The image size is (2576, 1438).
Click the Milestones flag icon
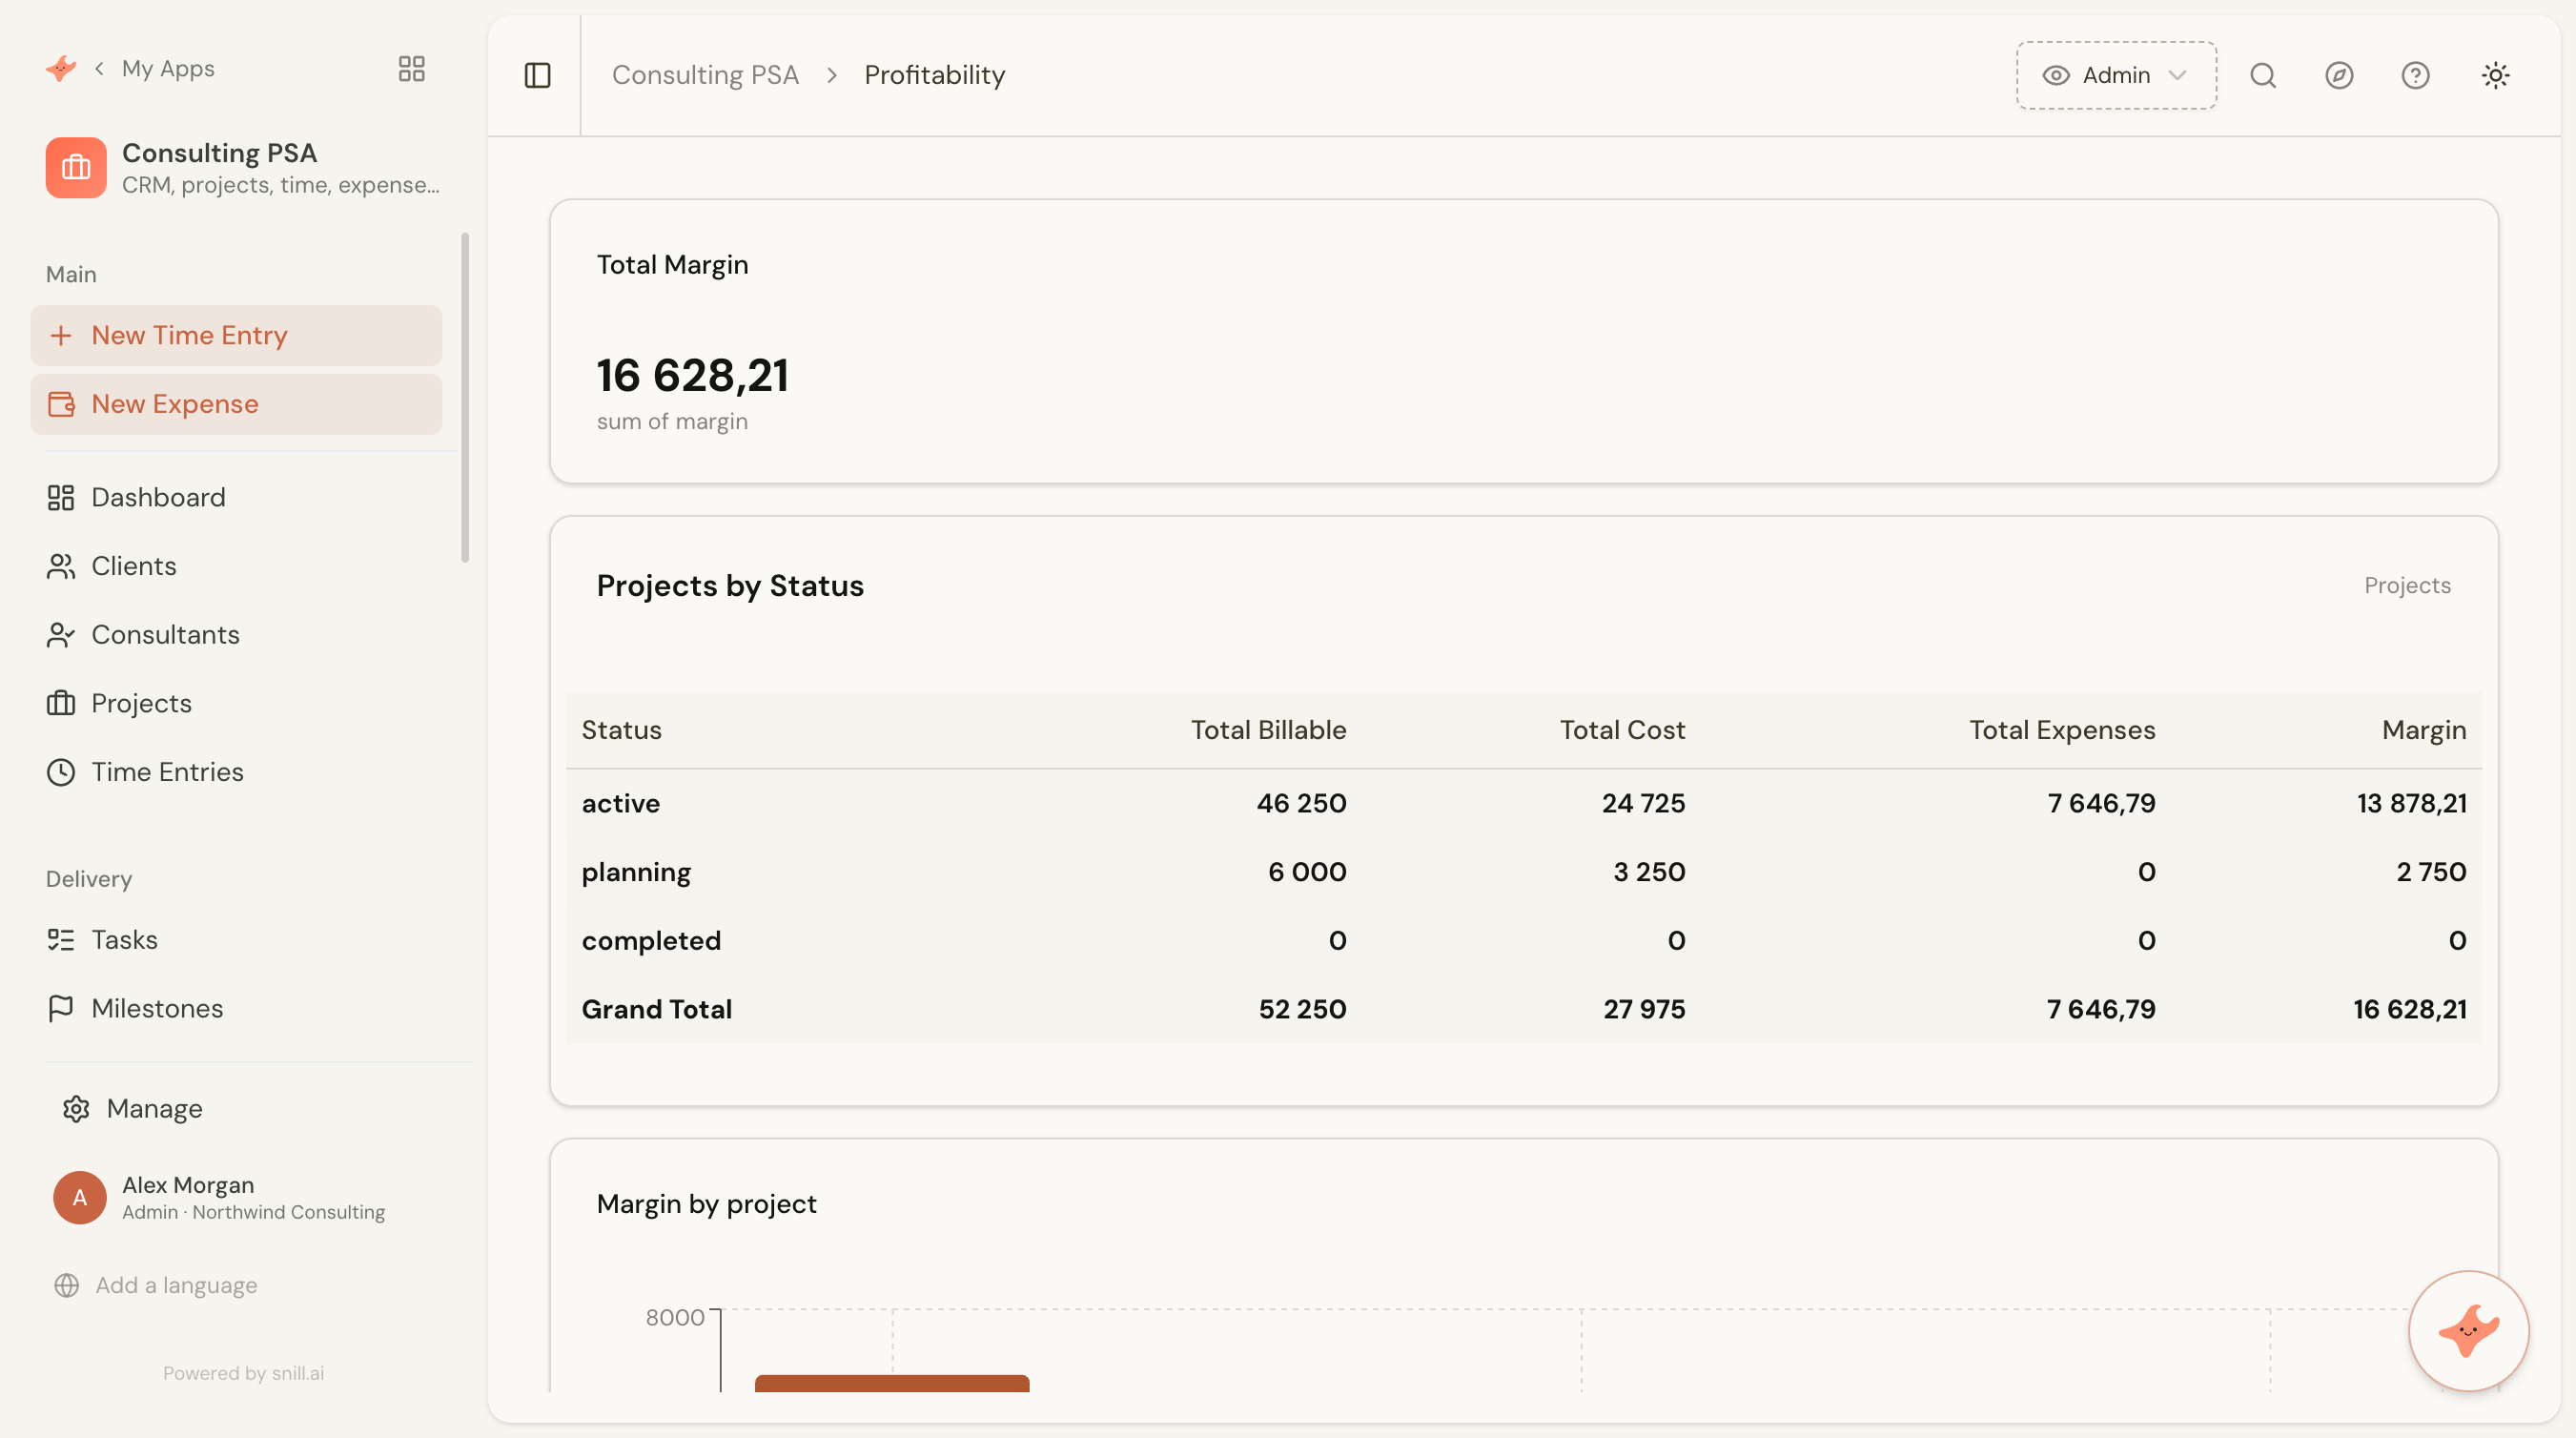(61, 1008)
